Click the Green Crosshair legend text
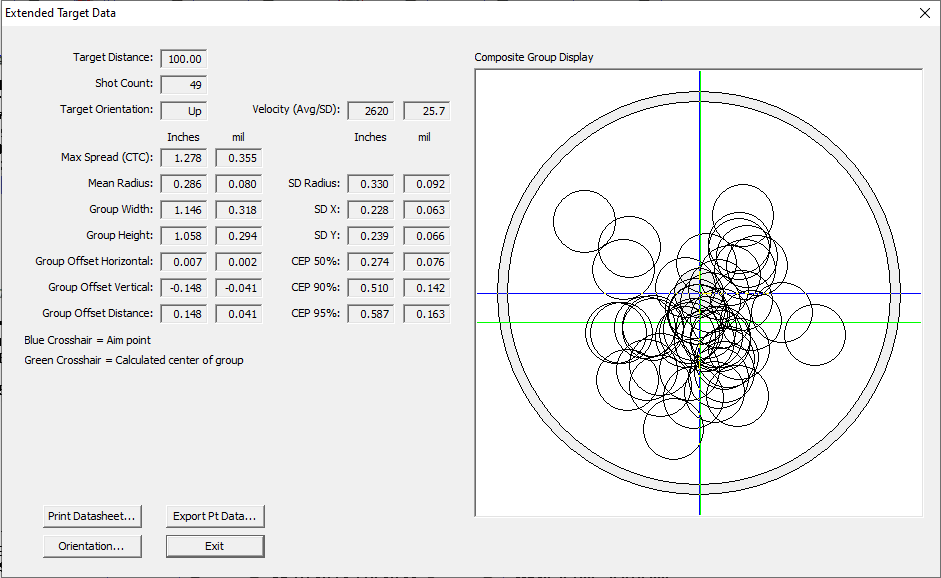 pos(134,360)
